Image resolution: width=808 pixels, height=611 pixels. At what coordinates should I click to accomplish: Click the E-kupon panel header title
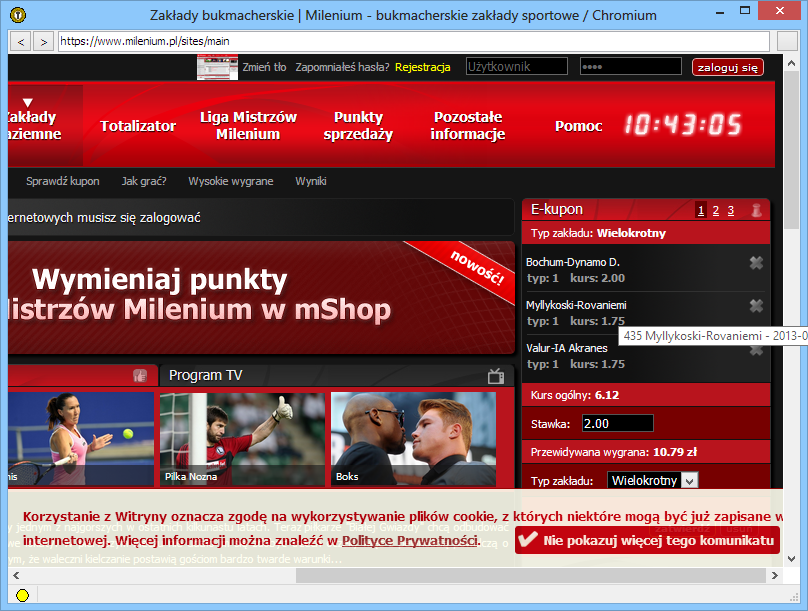pyautogui.click(x=557, y=209)
